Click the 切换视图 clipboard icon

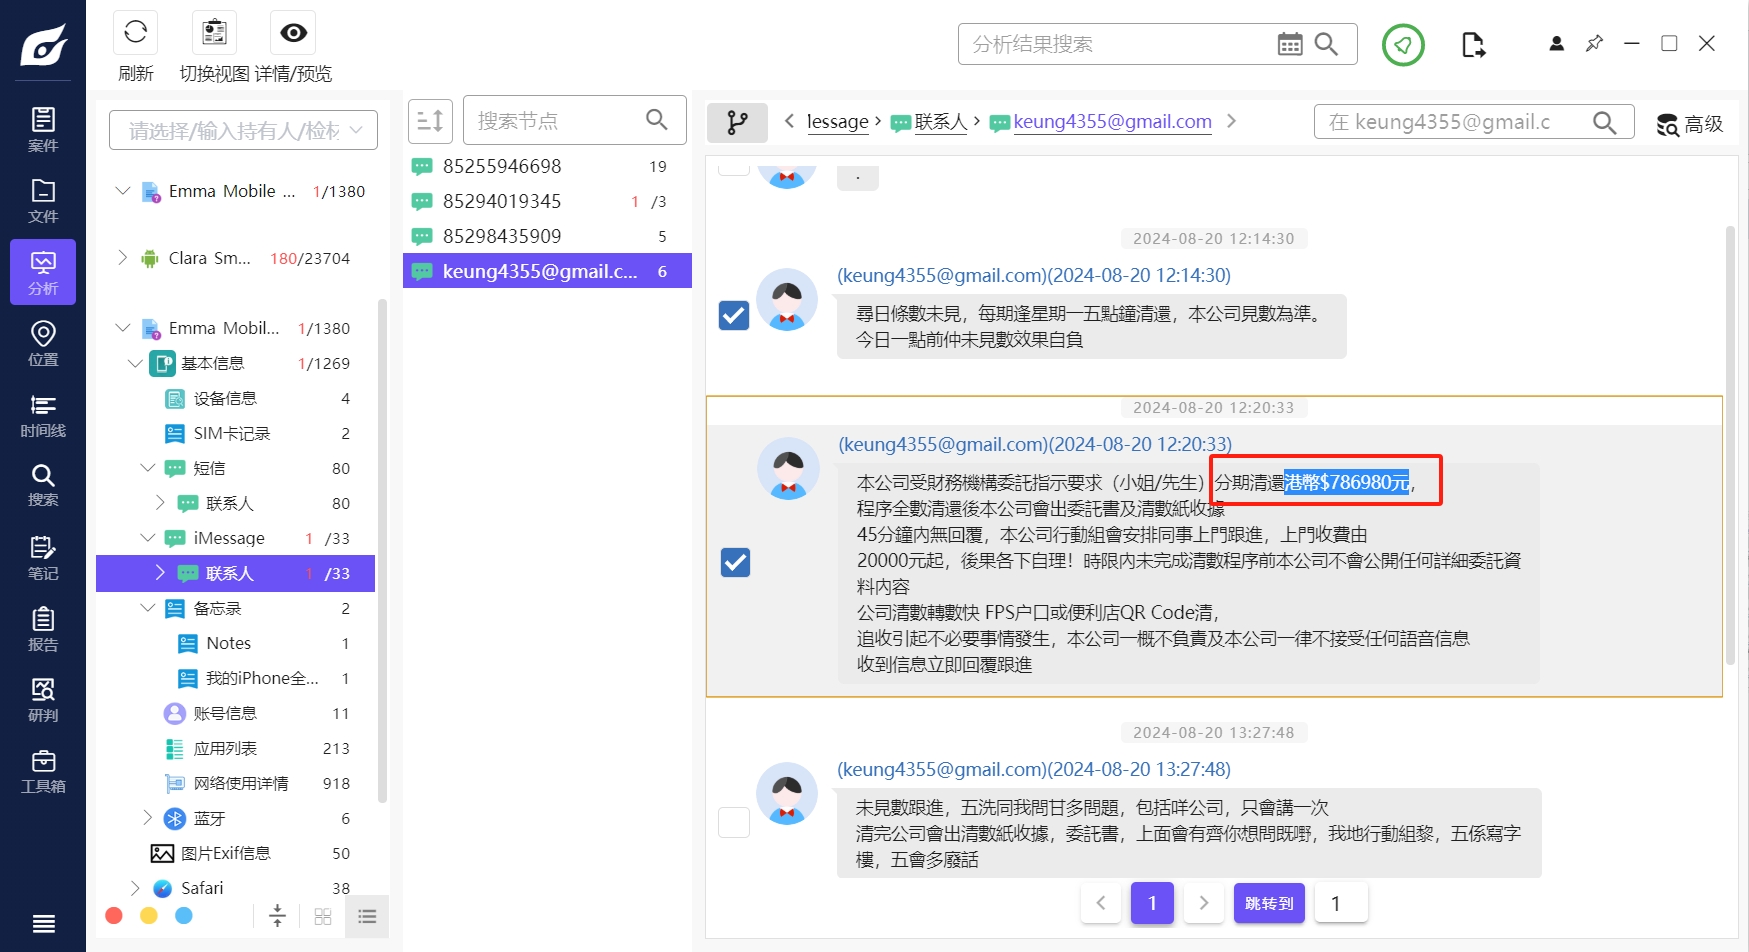[x=213, y=33]
